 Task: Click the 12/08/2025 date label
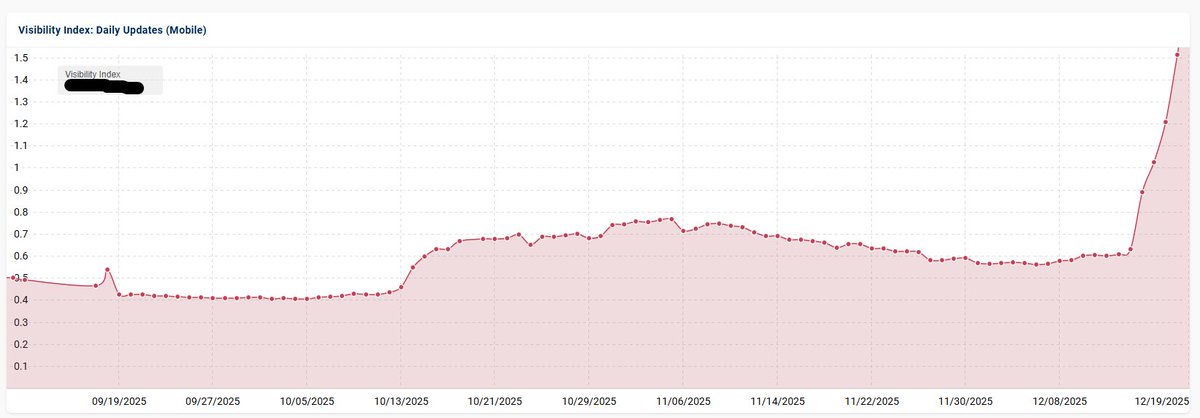(x=1059, y=401)
